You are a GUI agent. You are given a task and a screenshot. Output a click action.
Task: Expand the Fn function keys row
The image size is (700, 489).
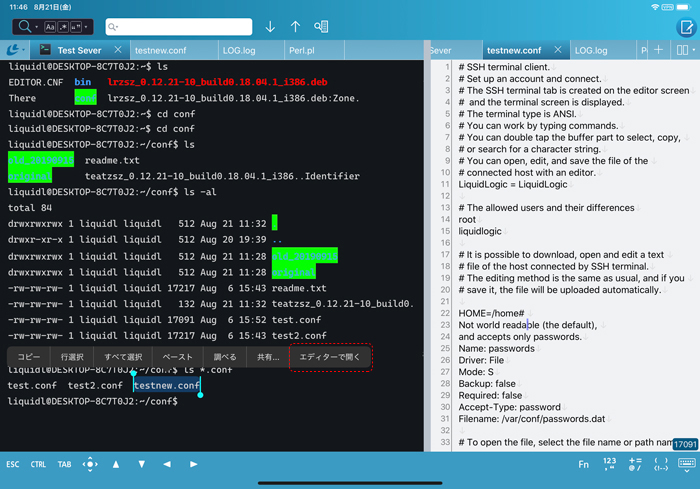(583, 464)
